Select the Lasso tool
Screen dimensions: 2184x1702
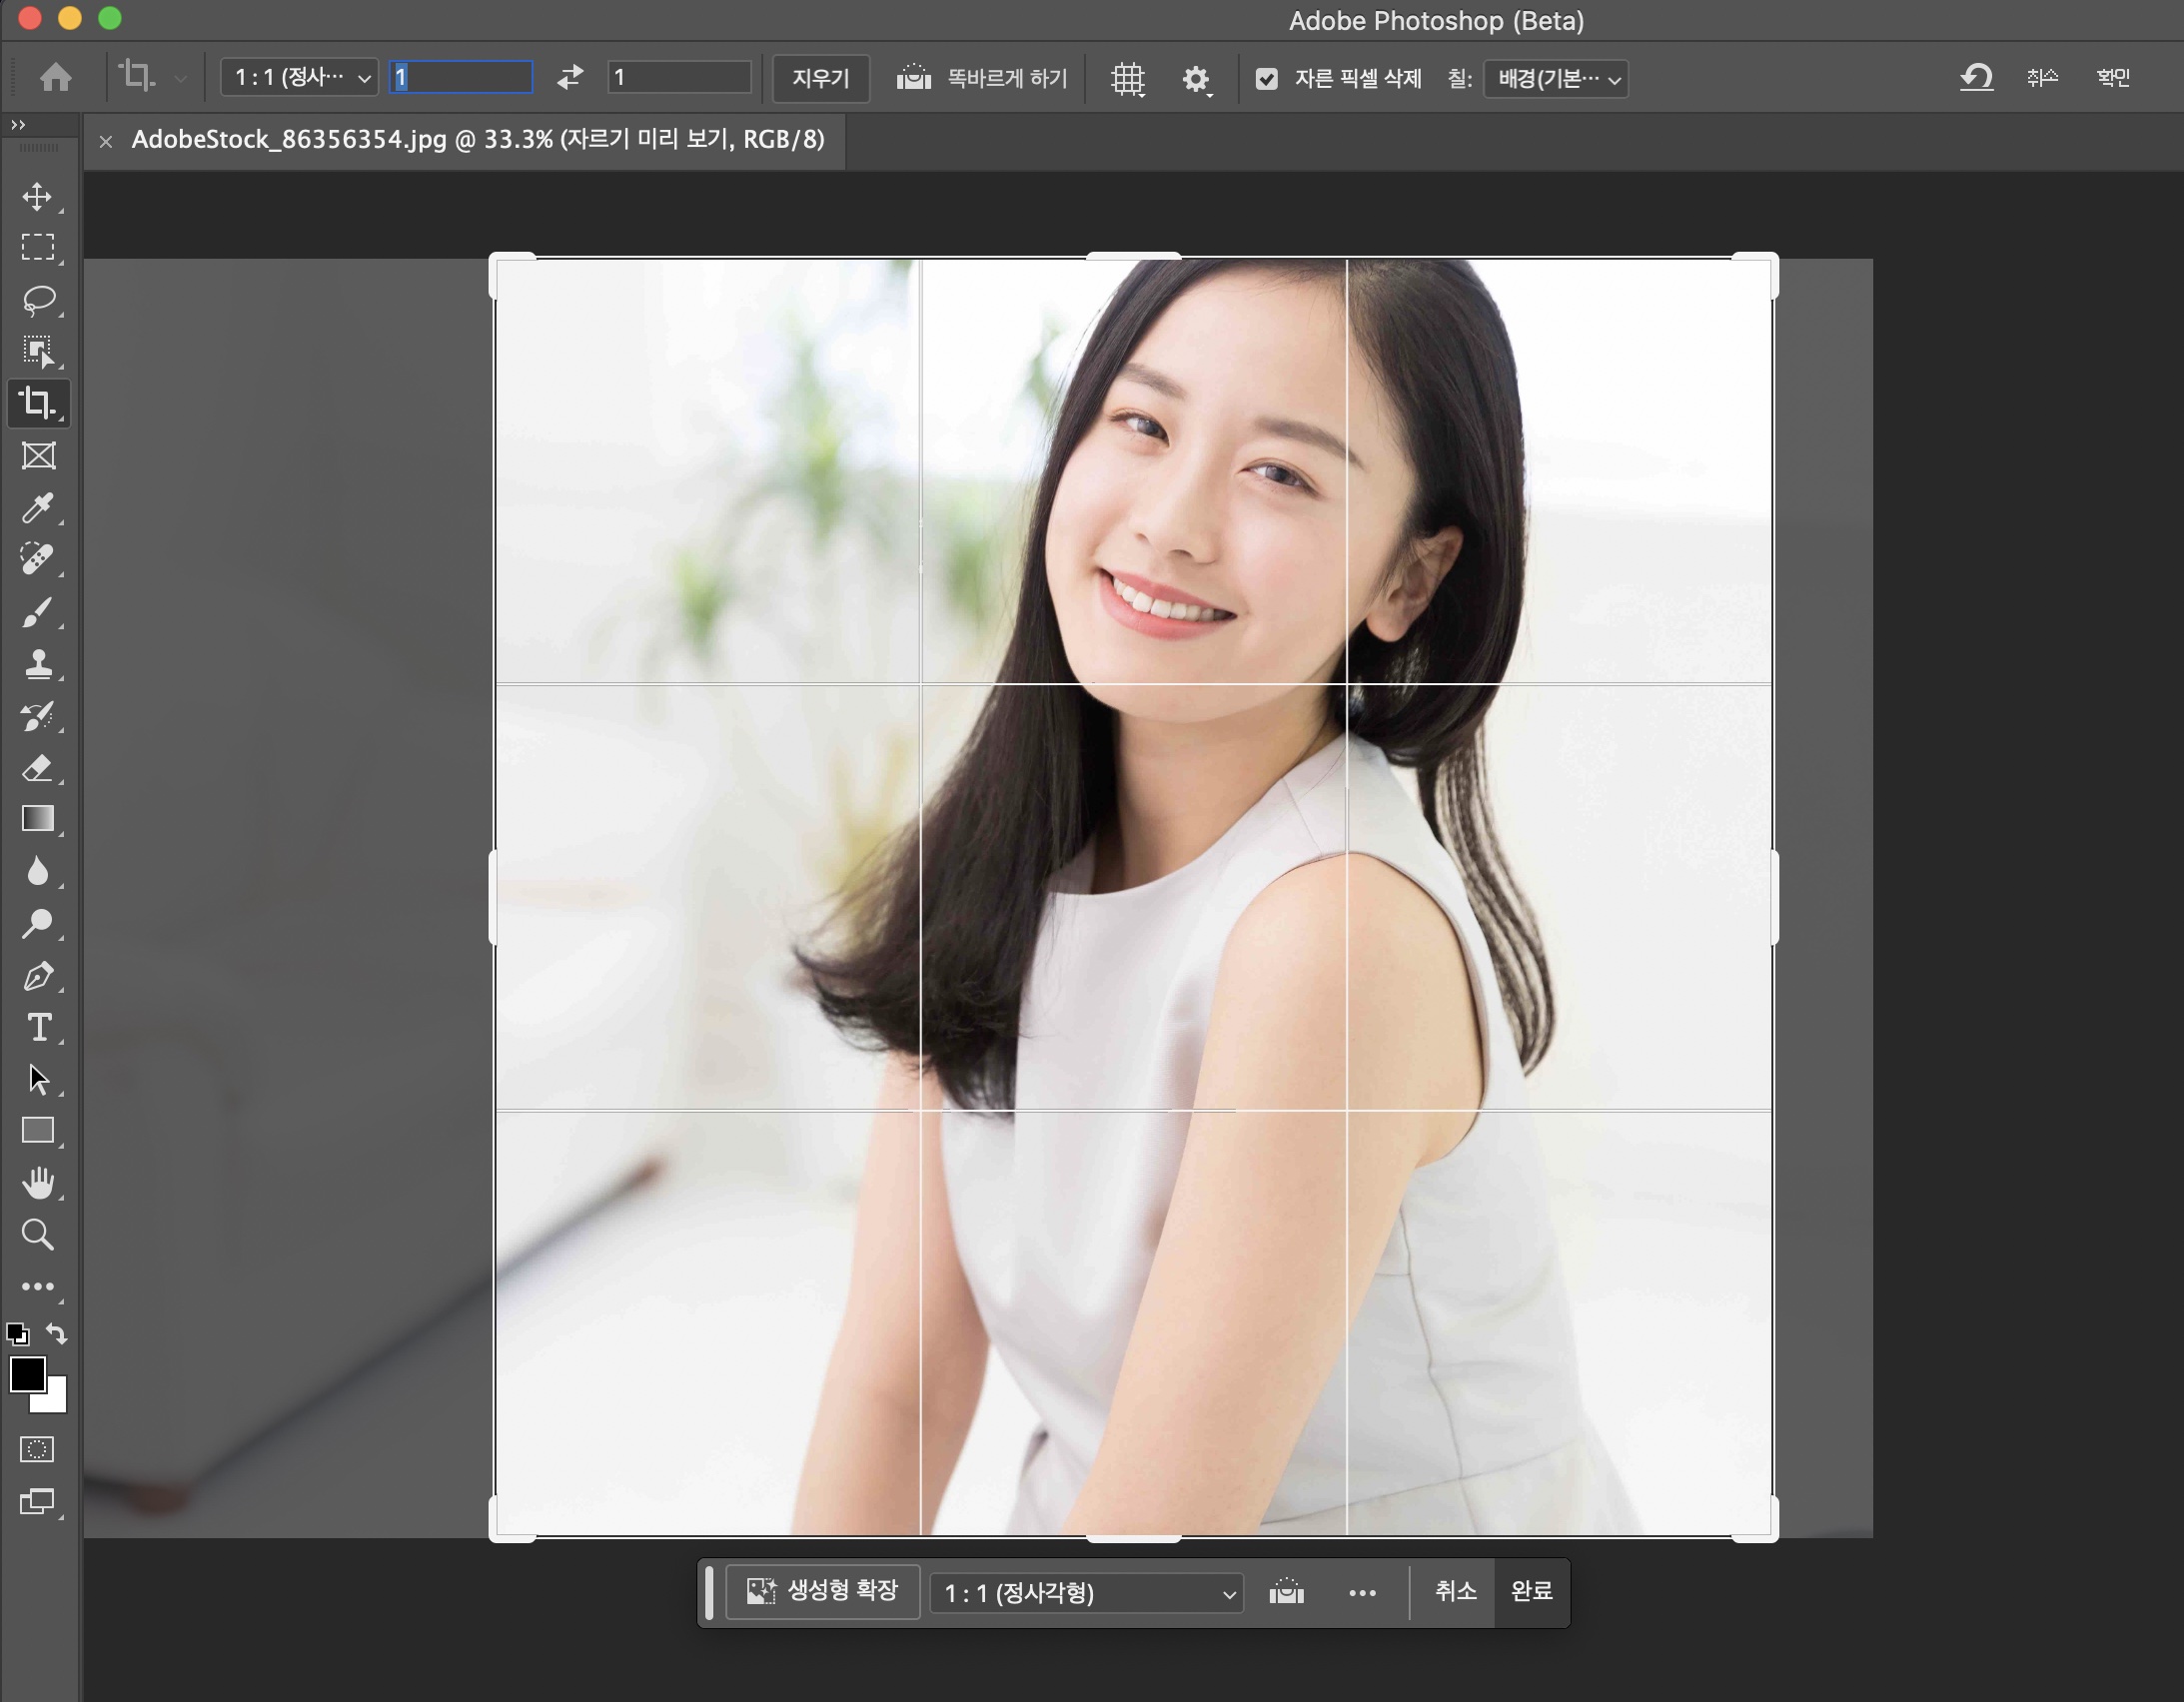click(38, 300)
